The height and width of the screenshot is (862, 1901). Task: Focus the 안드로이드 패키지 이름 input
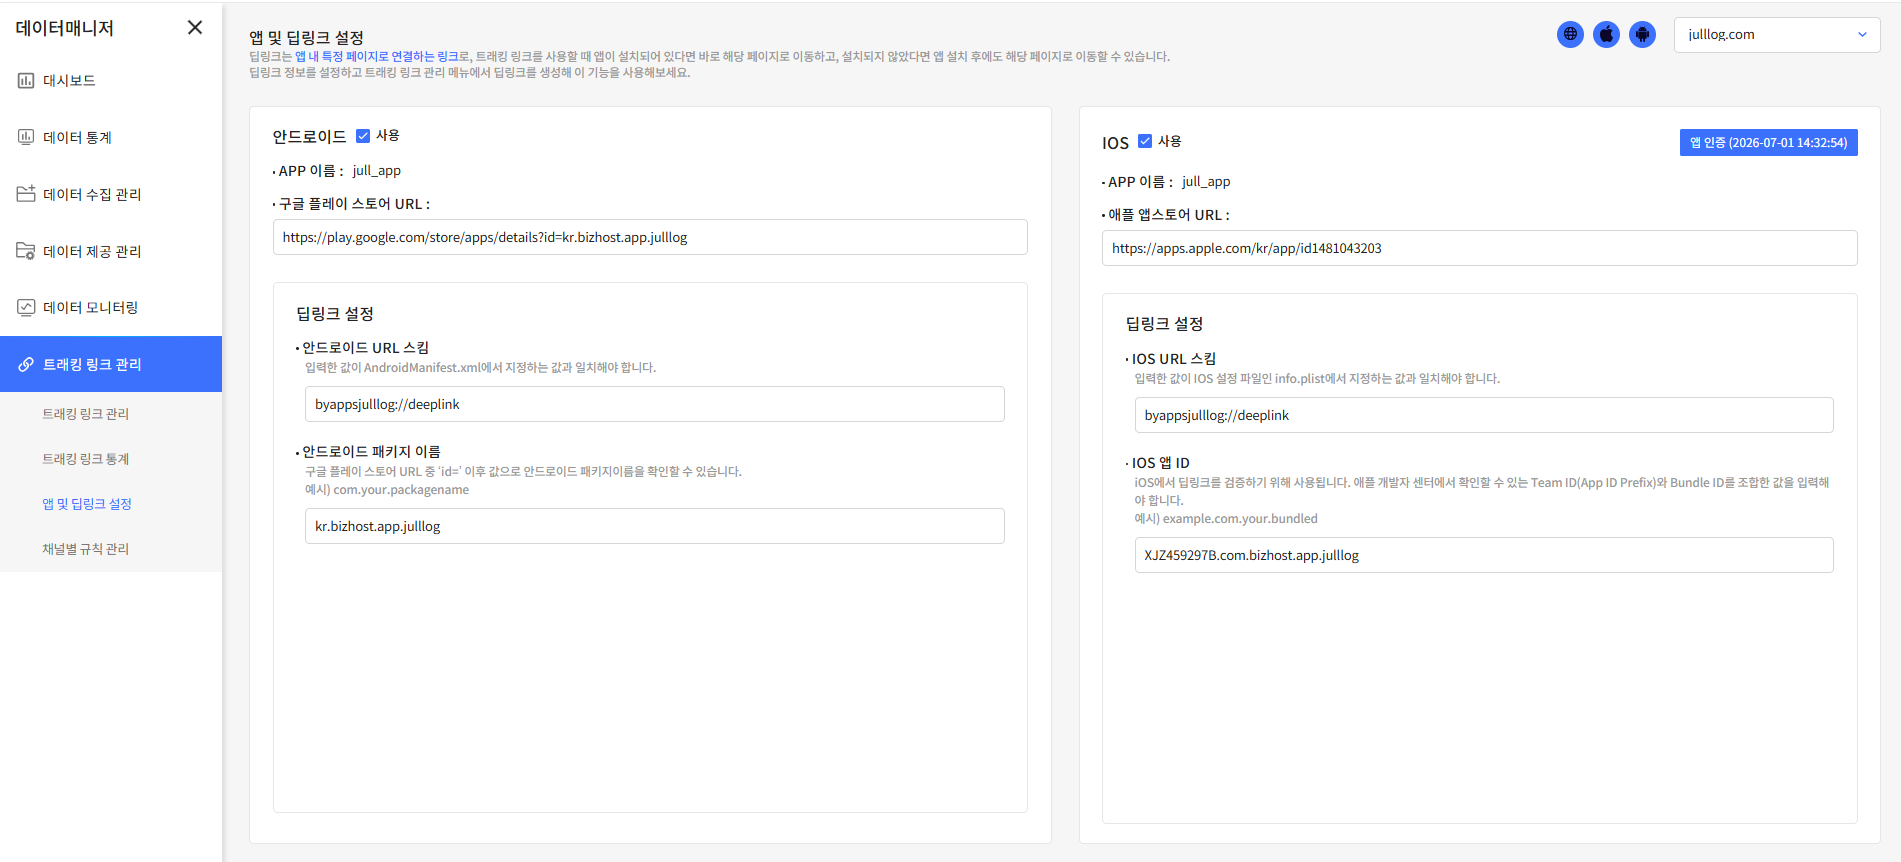[655, 526]
